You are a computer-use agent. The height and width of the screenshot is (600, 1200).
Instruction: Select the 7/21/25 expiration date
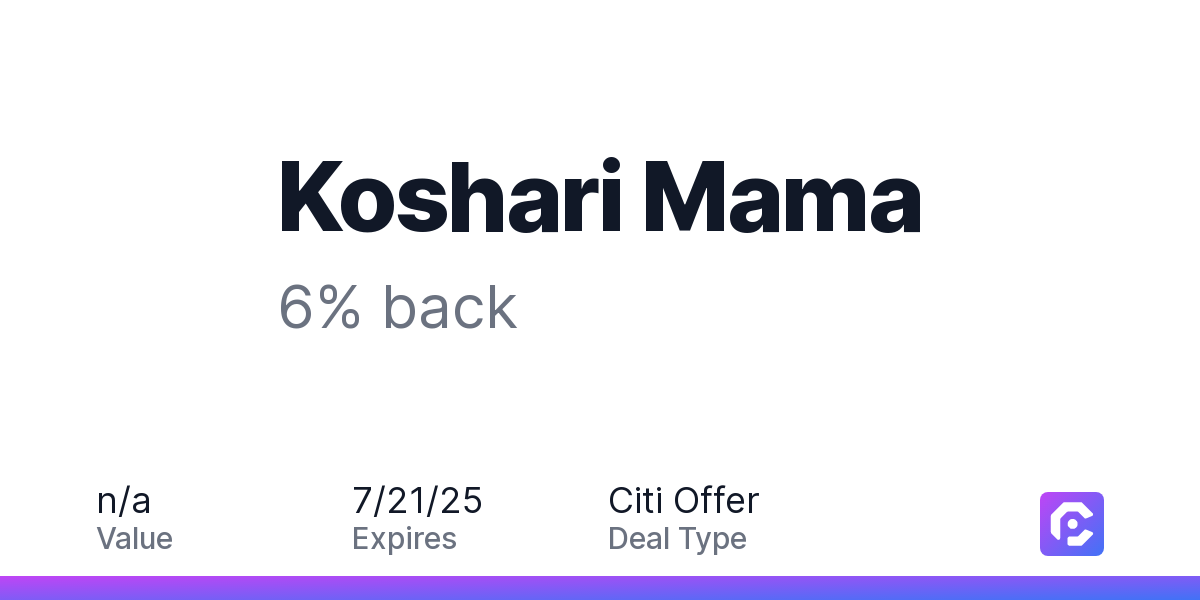coord(418,500)
